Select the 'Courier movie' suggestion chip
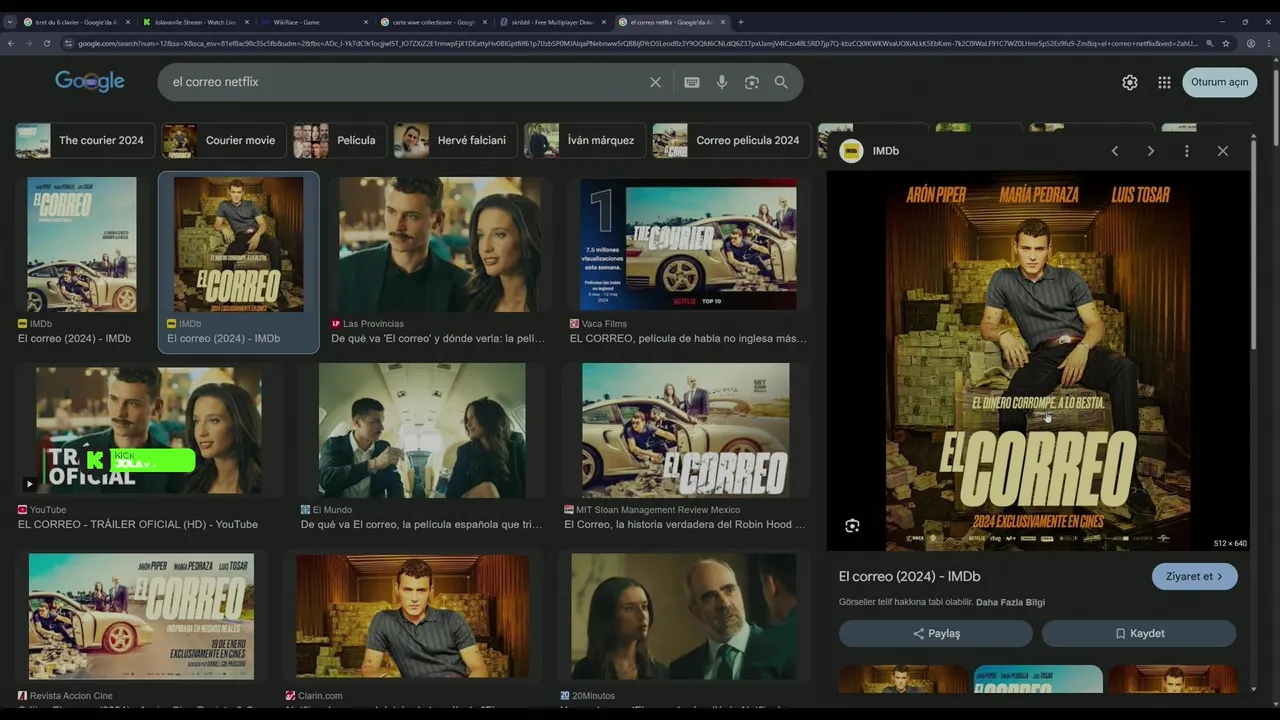This screenshot has height=720, width=1280. coord(224,140)
